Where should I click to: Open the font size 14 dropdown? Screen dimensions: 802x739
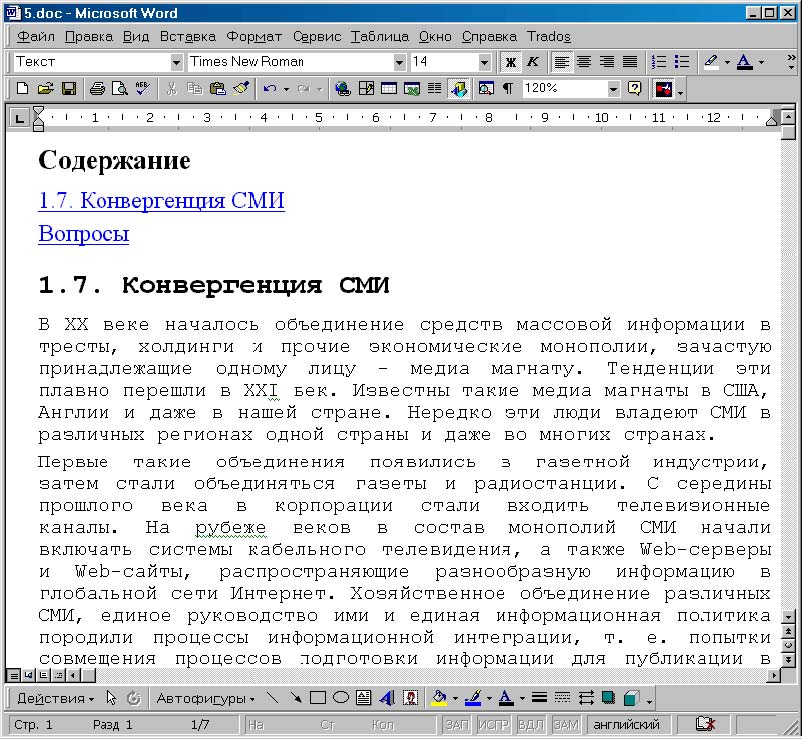tap(484, 62)
